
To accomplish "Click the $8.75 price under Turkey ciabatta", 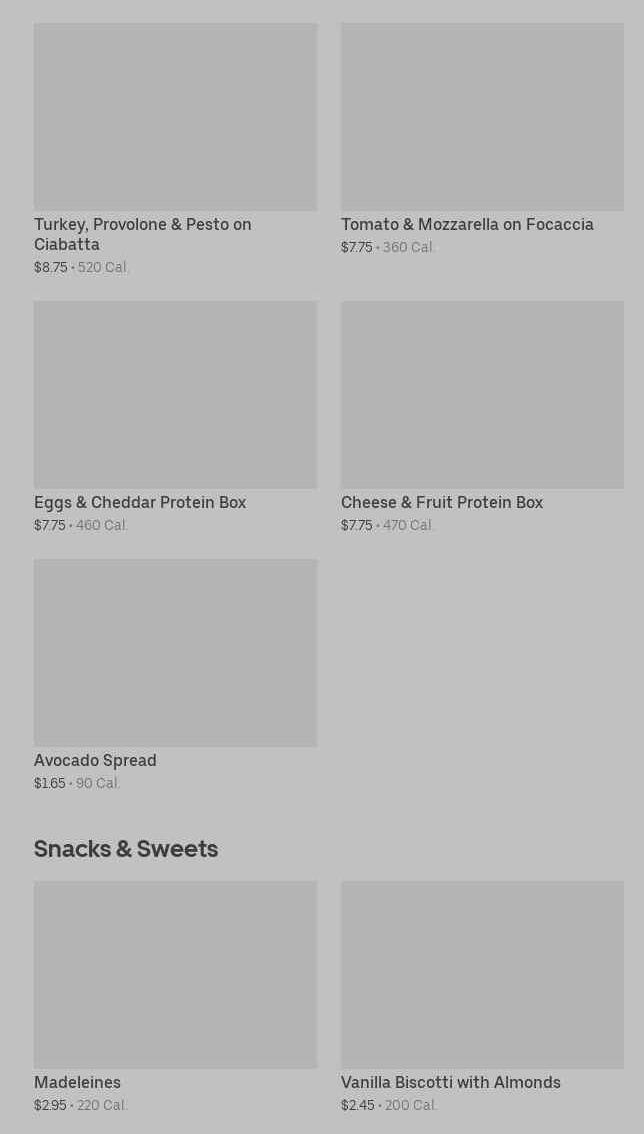I will (51, 268).
